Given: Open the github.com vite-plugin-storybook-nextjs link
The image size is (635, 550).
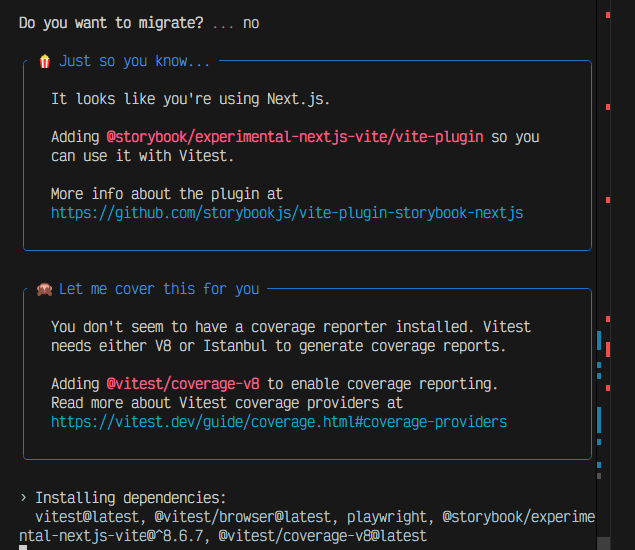Looking at the screenshot, I should (x=287, y=213).
